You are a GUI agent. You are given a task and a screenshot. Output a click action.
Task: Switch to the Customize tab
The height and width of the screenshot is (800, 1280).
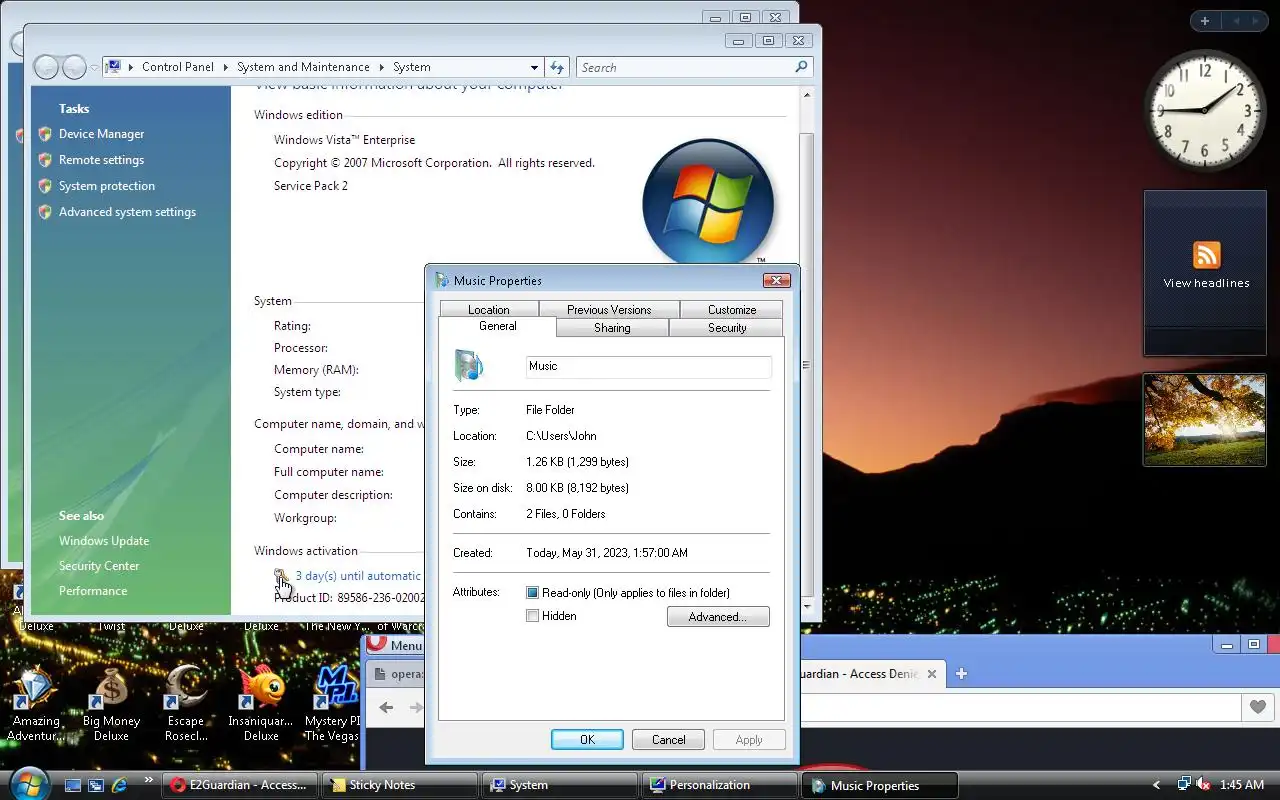[x=732, y=310]
